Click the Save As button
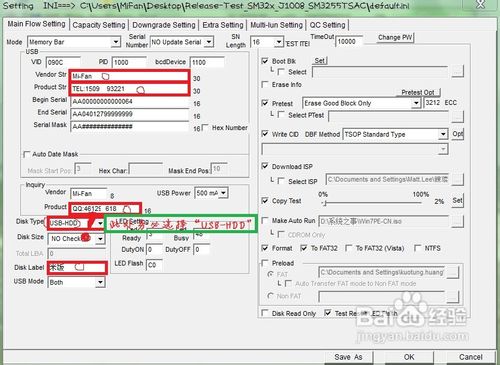Screen dimensions: 500x365 pyautogui.click(x=348, y=357)
